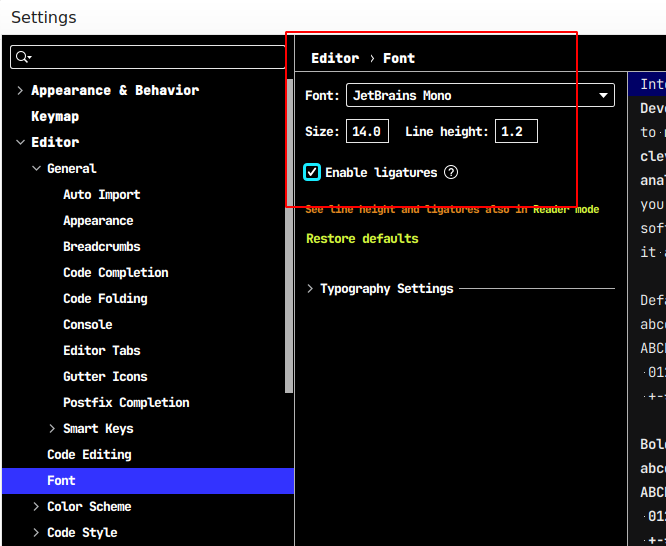Select Postfix Completion settings
This screenshot has width=666, height=546.
127,402
